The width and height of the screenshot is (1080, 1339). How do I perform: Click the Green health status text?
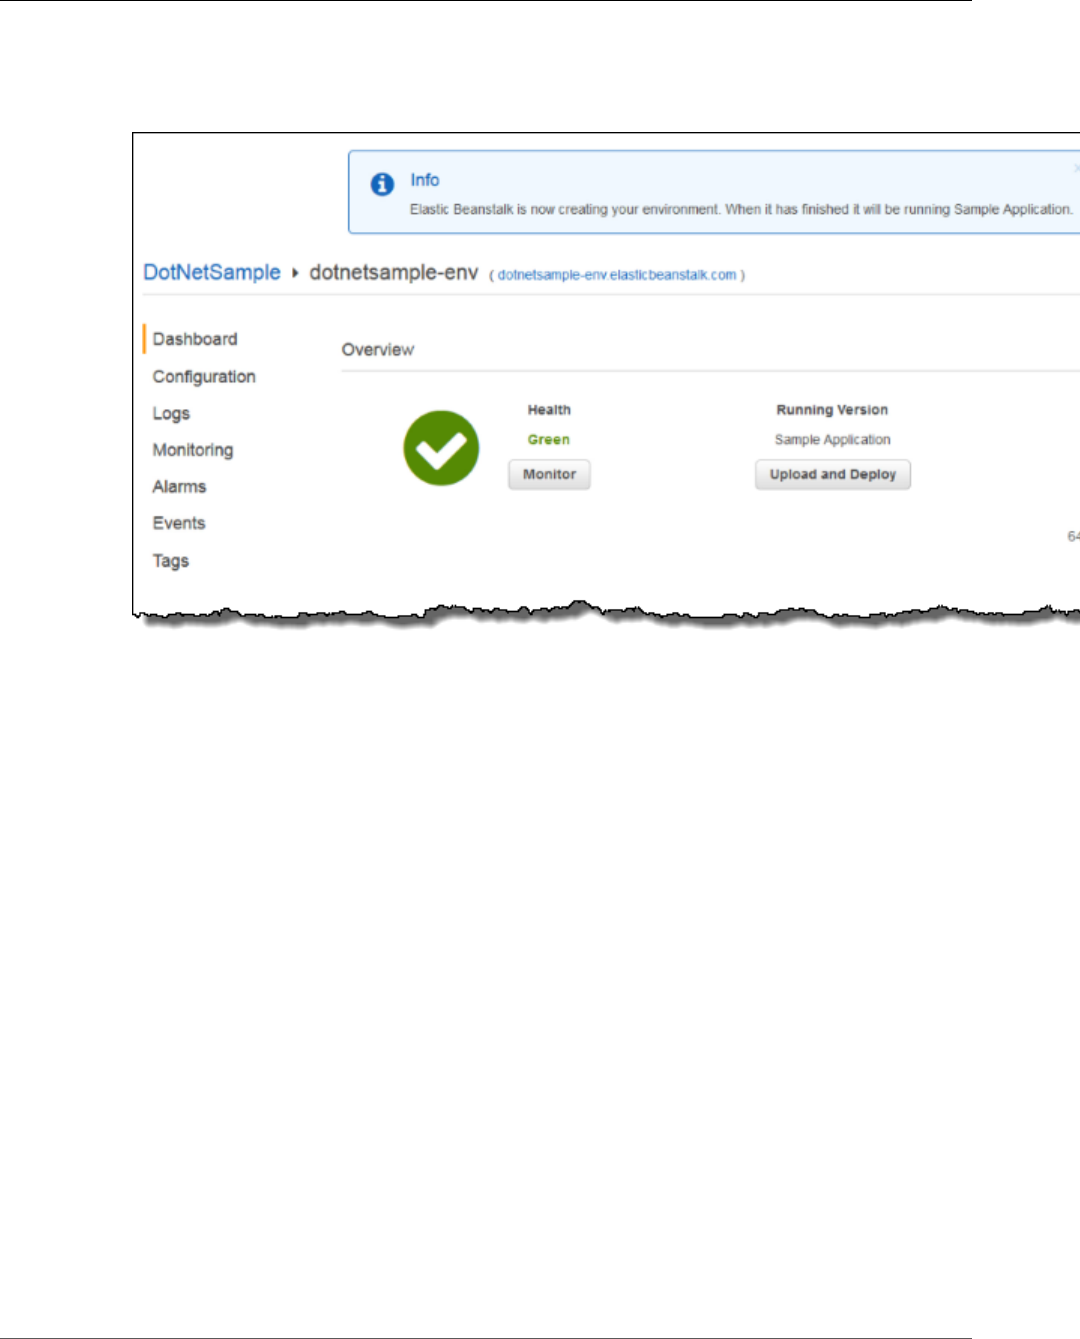(x=549, y=440)
